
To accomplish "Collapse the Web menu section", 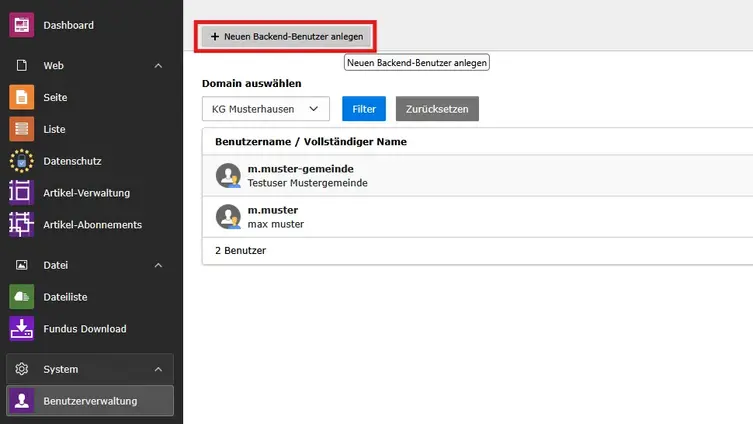I will coord(158,66).
